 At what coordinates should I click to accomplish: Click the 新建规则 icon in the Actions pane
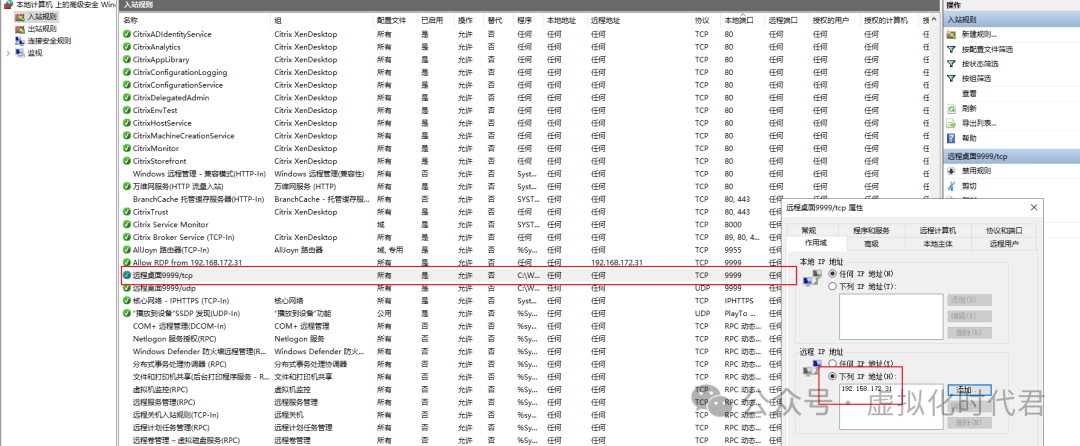click(x=951, y=34)
